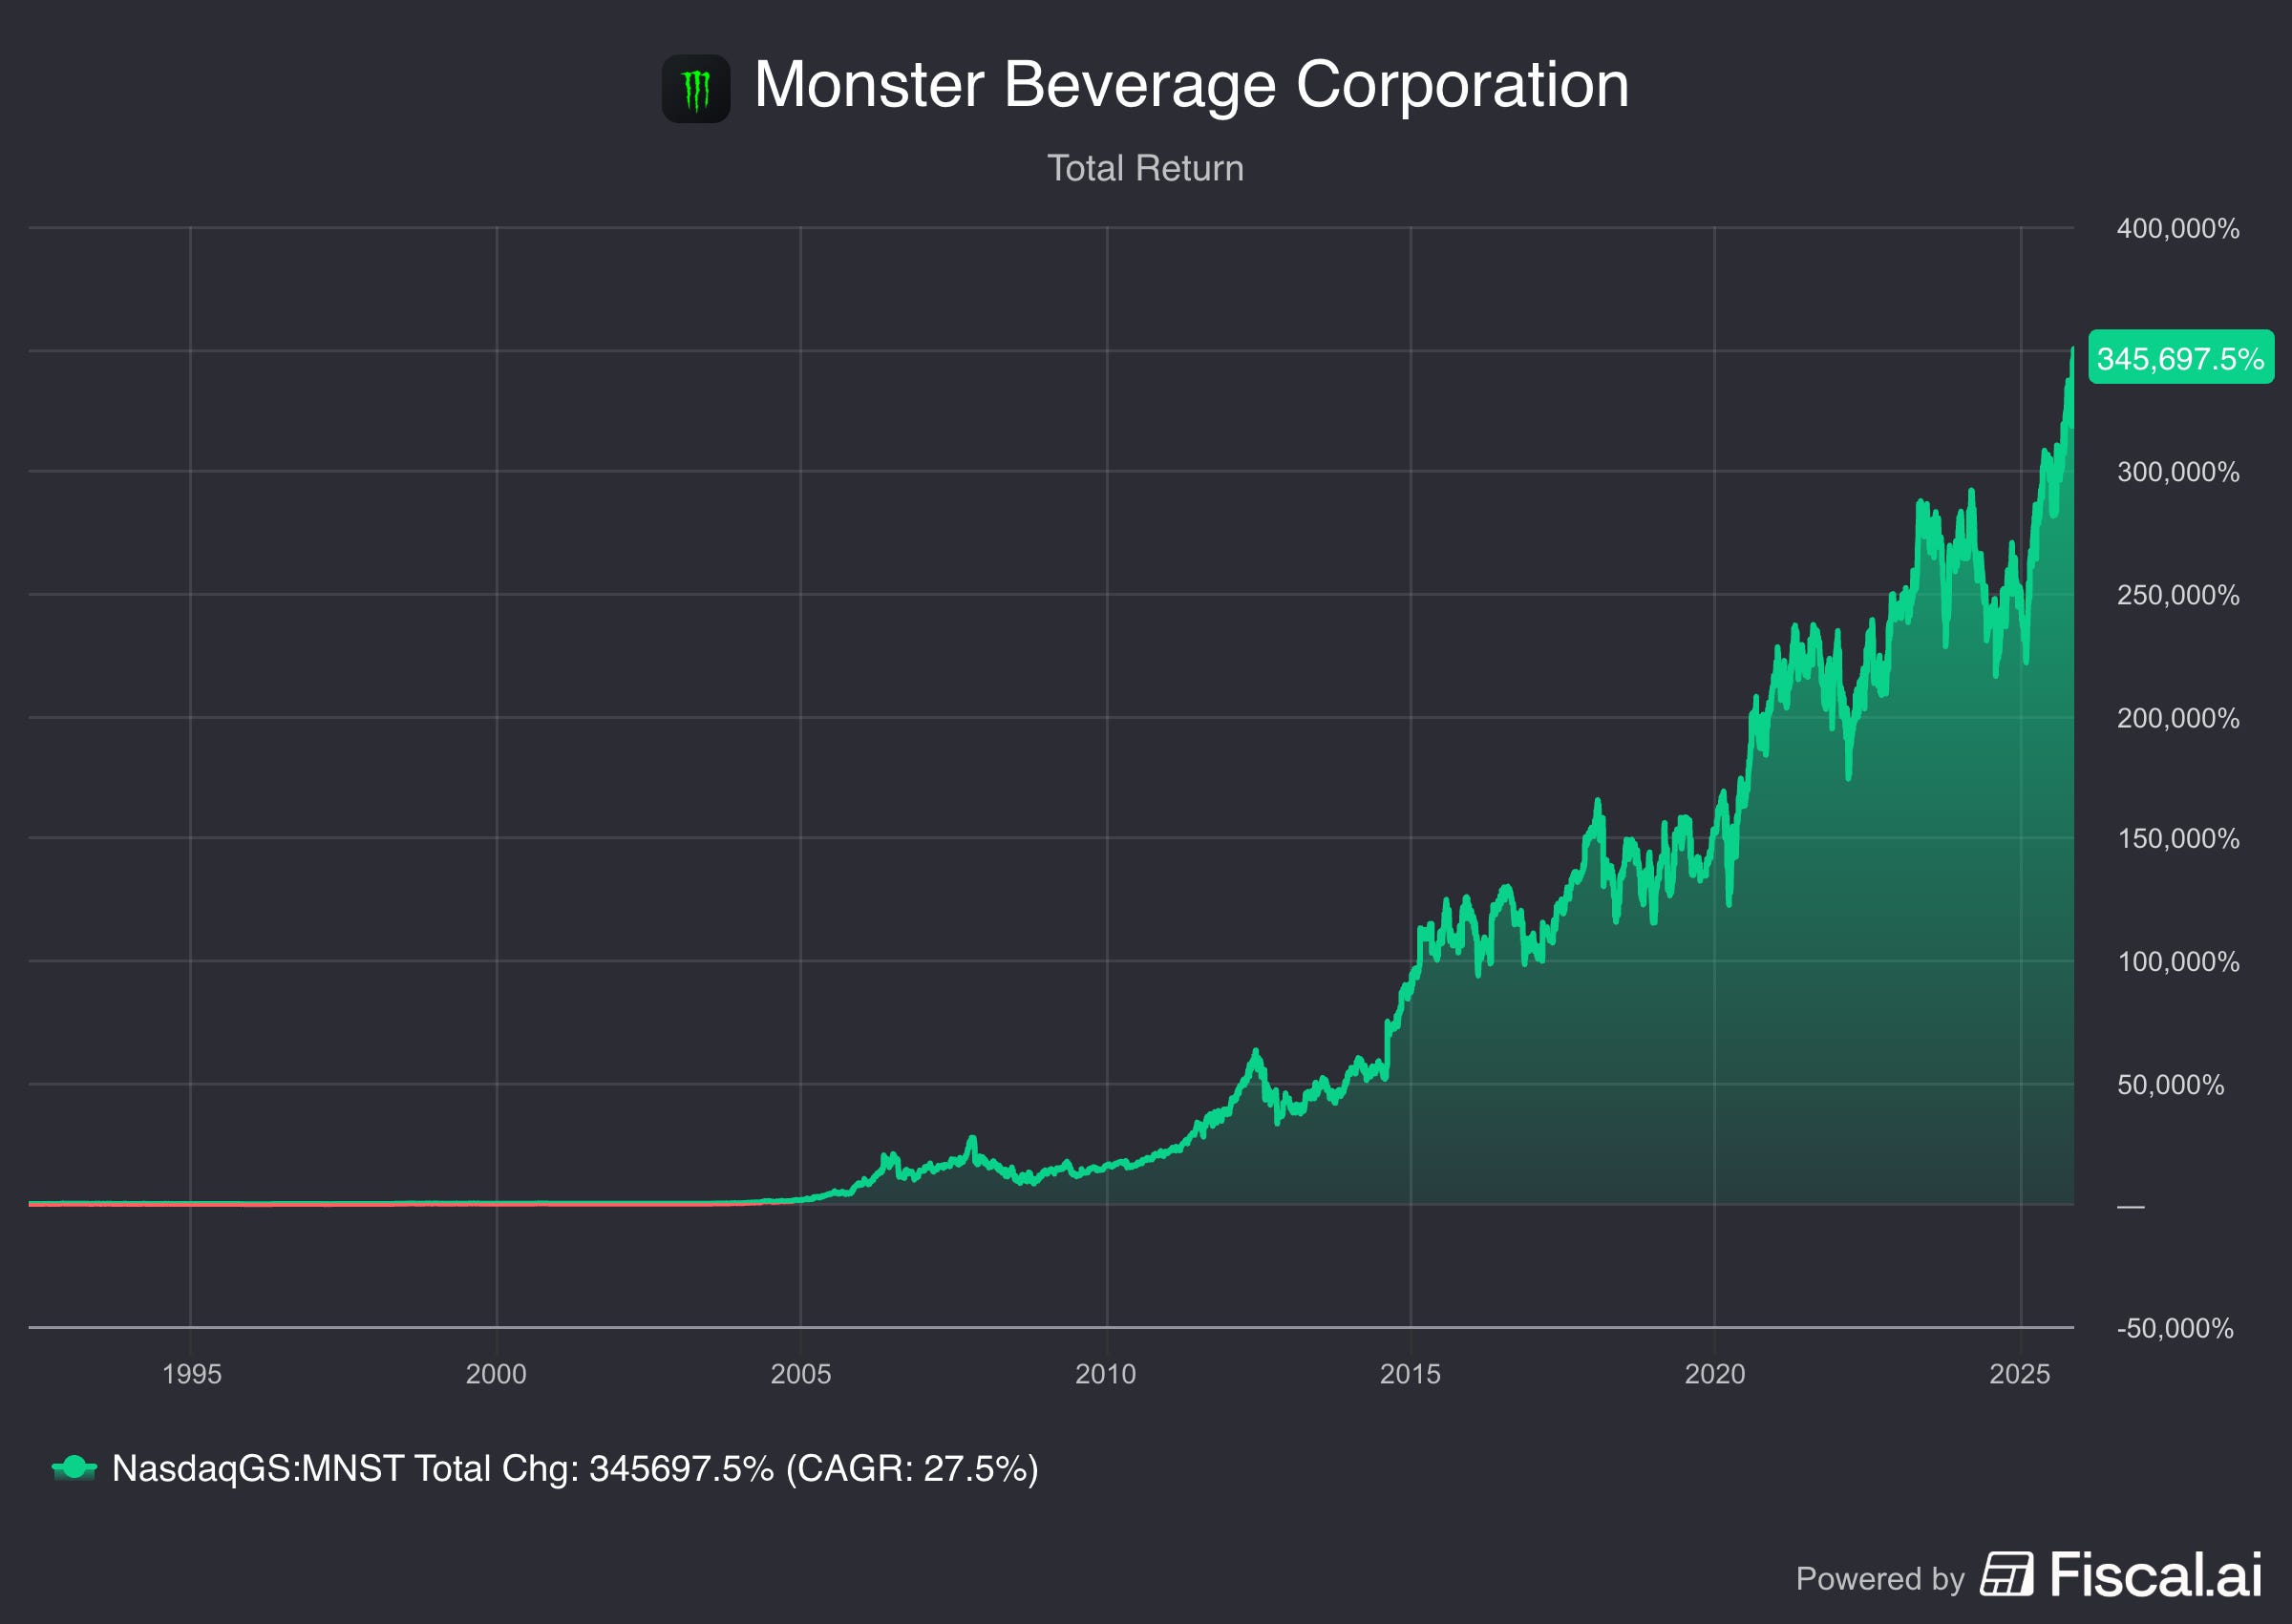Click the Total Return subtitle
The width and height of the screenshot is (2292, 1624).
(1145, 168)
